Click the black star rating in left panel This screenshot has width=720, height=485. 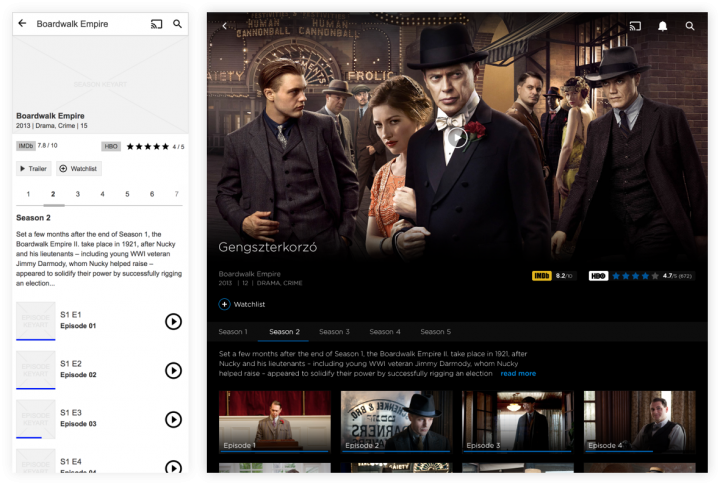click(148, 147)
